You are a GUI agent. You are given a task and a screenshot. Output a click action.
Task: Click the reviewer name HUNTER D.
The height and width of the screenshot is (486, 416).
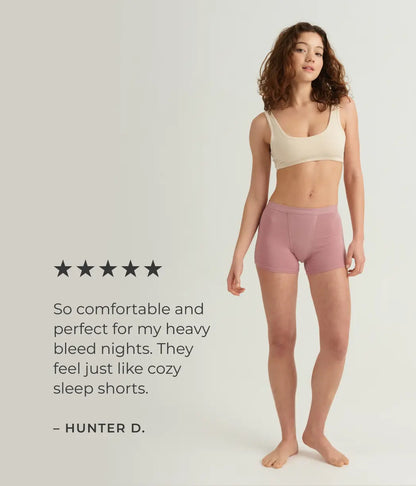click(105, 428)
